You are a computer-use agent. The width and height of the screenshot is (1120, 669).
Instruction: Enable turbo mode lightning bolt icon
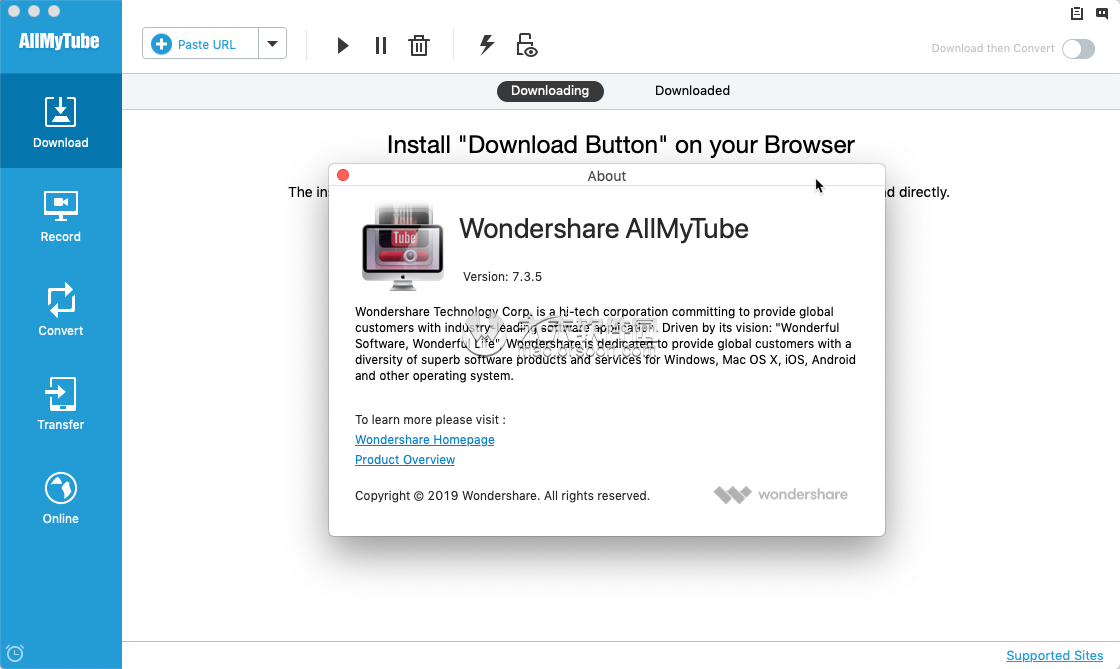coord(486,44)
